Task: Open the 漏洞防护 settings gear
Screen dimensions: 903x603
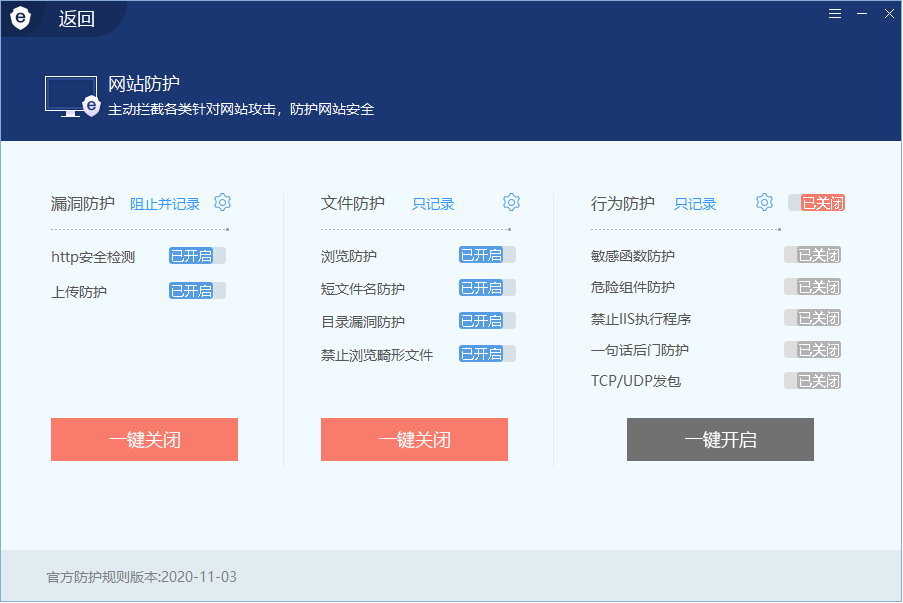Action: tap(222, 202)
